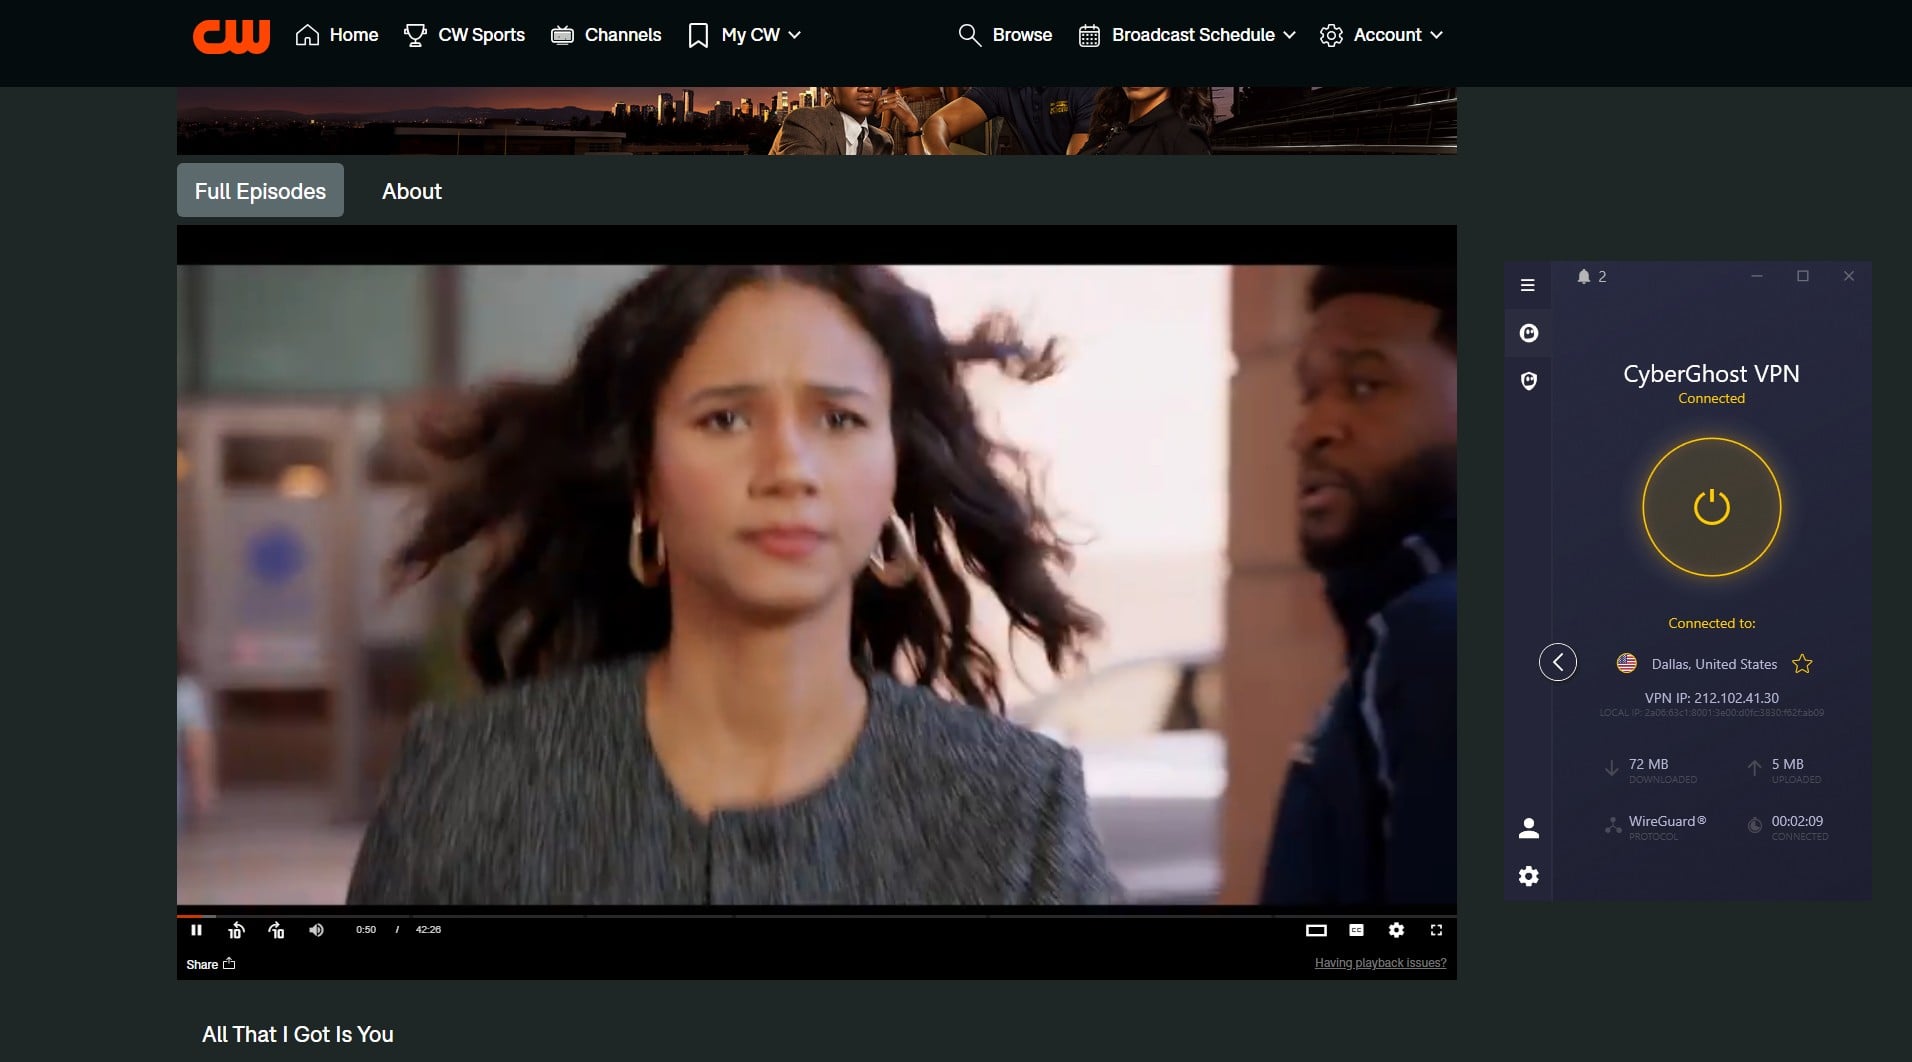Select the Dallas, United States location

point(1713,664)
